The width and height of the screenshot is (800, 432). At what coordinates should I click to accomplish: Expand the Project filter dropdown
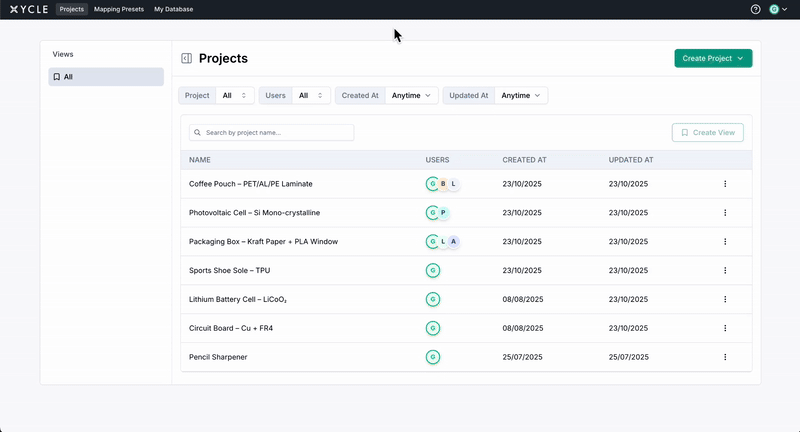point(233,96)
